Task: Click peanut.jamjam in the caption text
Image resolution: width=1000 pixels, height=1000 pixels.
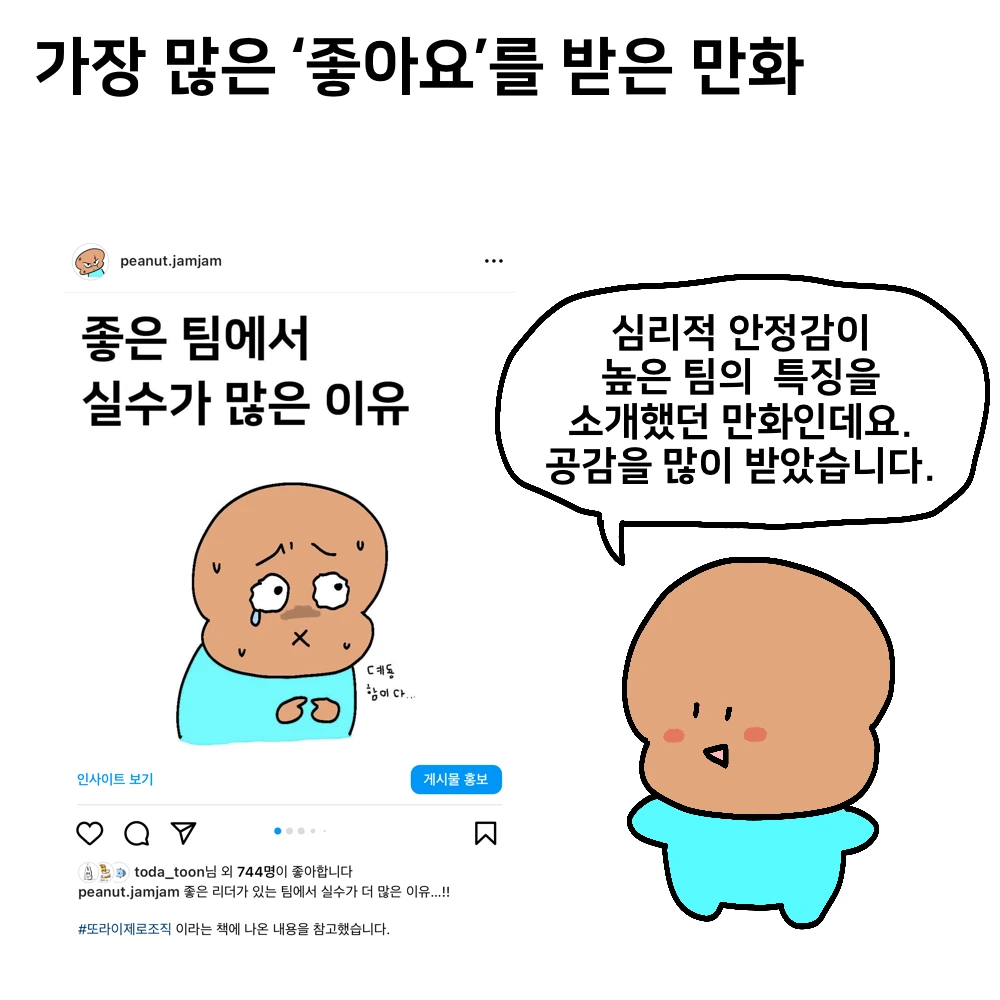Action: click(128, 892)
